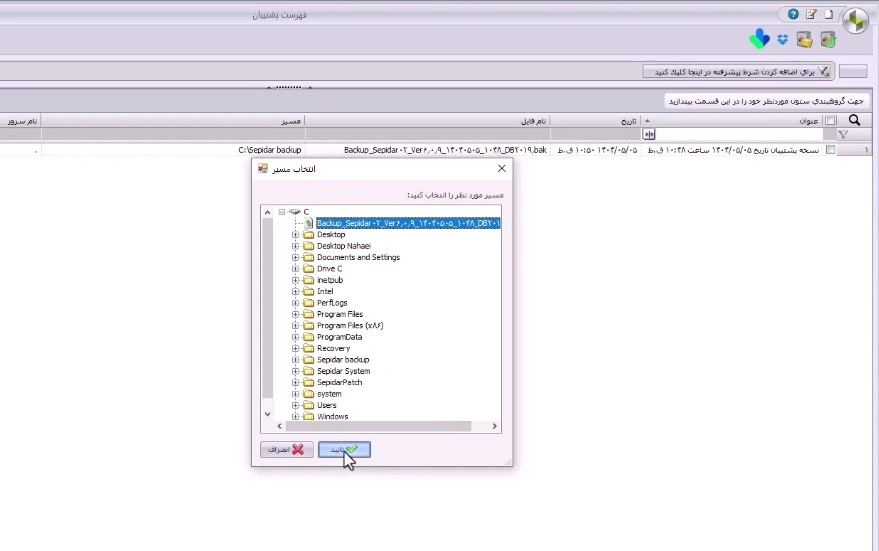Click row number 1 indicator in grid
Viewport: 879px width, 551px height.
point(854,150)
